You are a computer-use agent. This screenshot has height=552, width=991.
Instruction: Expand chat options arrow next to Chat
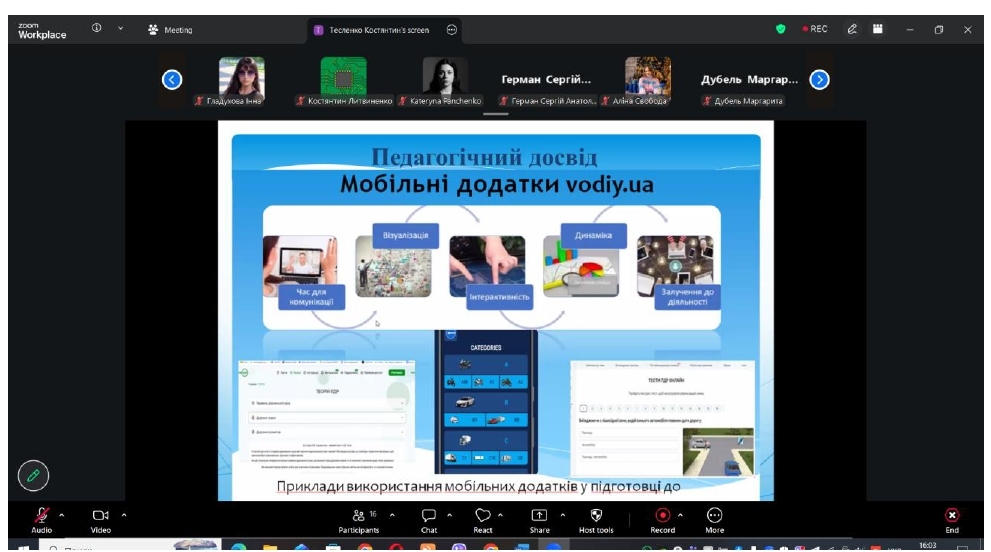pos(449,515)
